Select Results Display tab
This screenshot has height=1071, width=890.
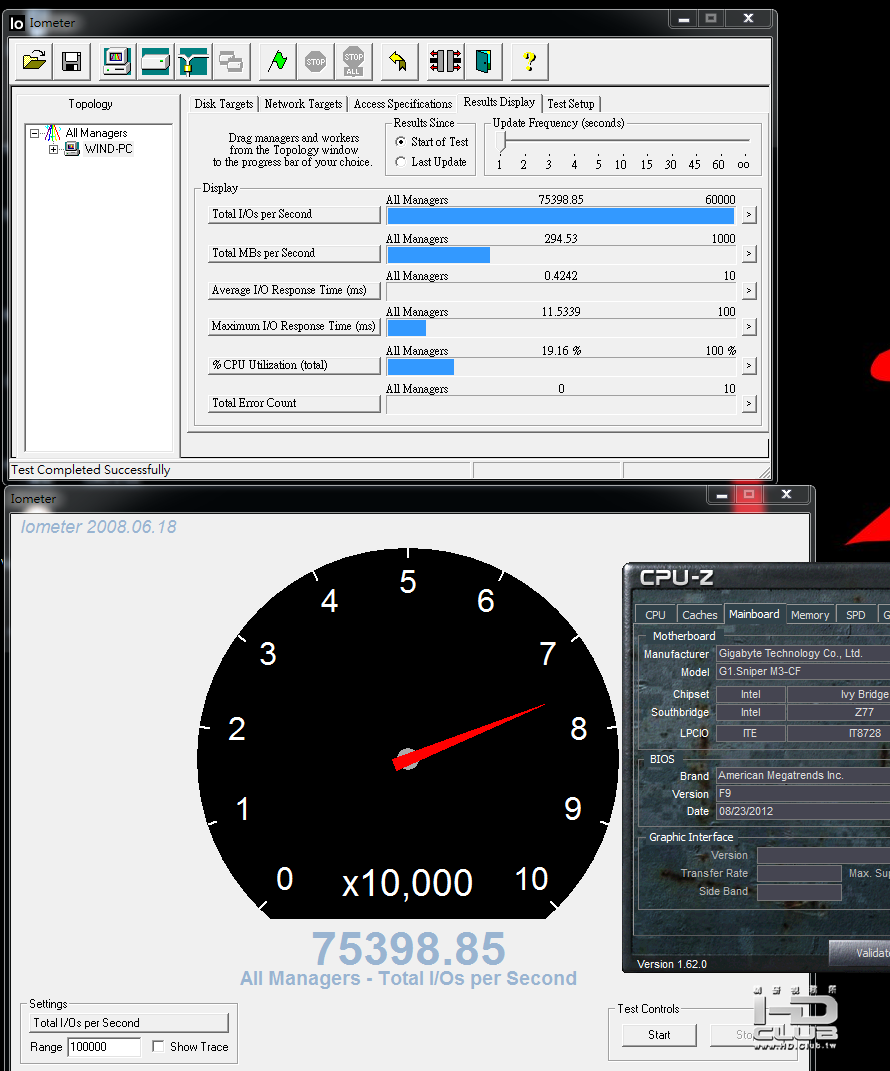499,102
